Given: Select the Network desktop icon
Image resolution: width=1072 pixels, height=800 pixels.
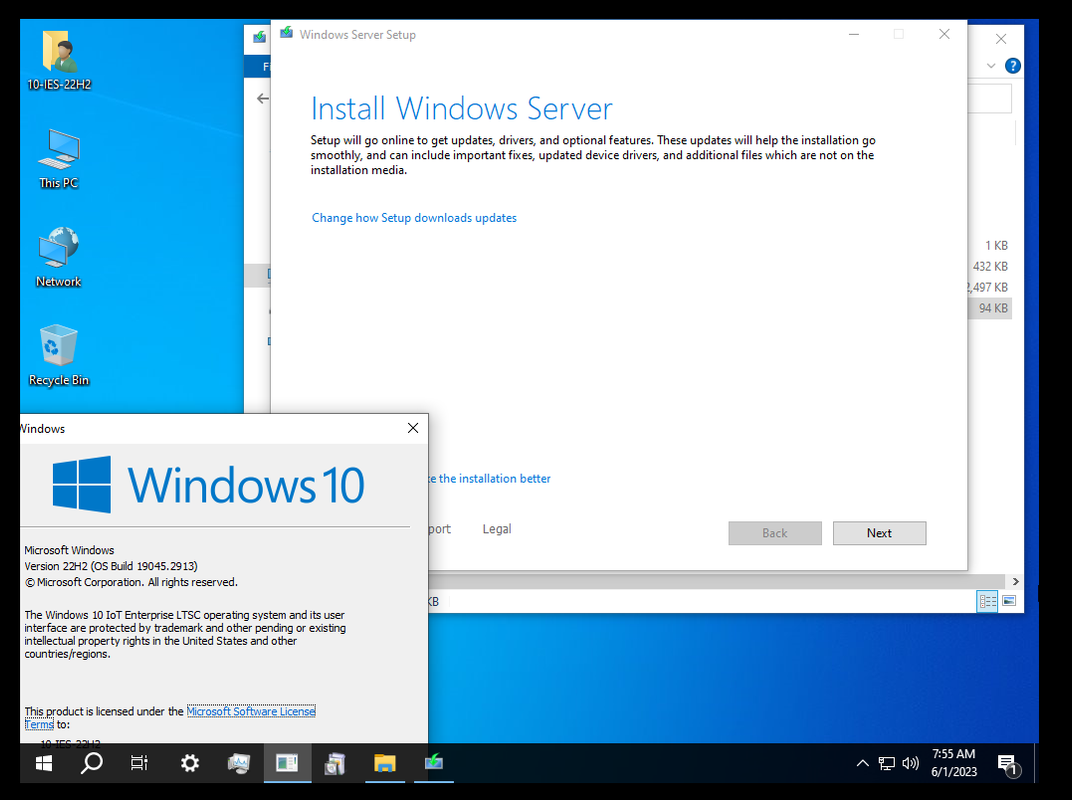Looking at the screenshot, I should tap(59, 257).
